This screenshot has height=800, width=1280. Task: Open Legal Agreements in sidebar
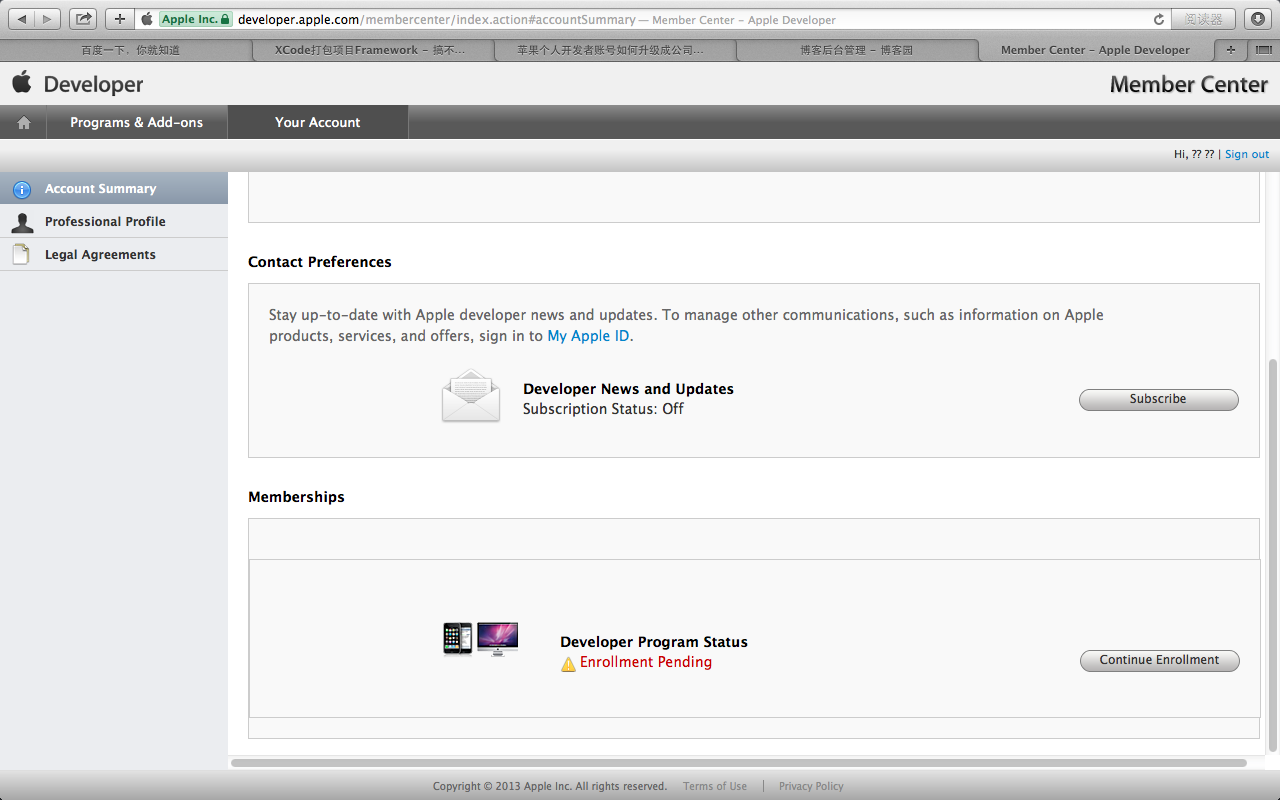click(x=114, y=254)
